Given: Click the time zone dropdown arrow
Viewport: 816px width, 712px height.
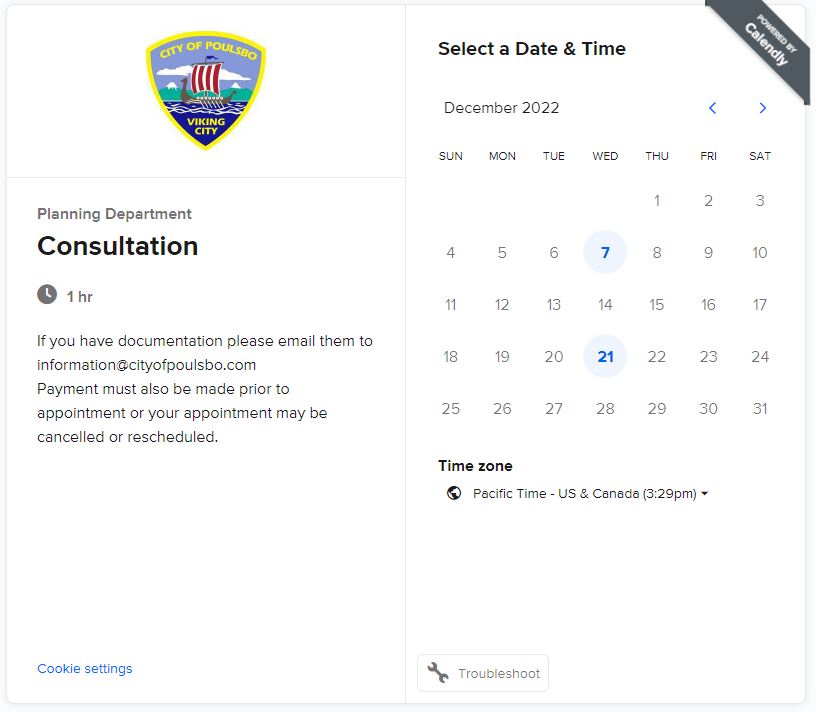Looking at the screenshot, I should pyautogui.click(x=705, y=494).
